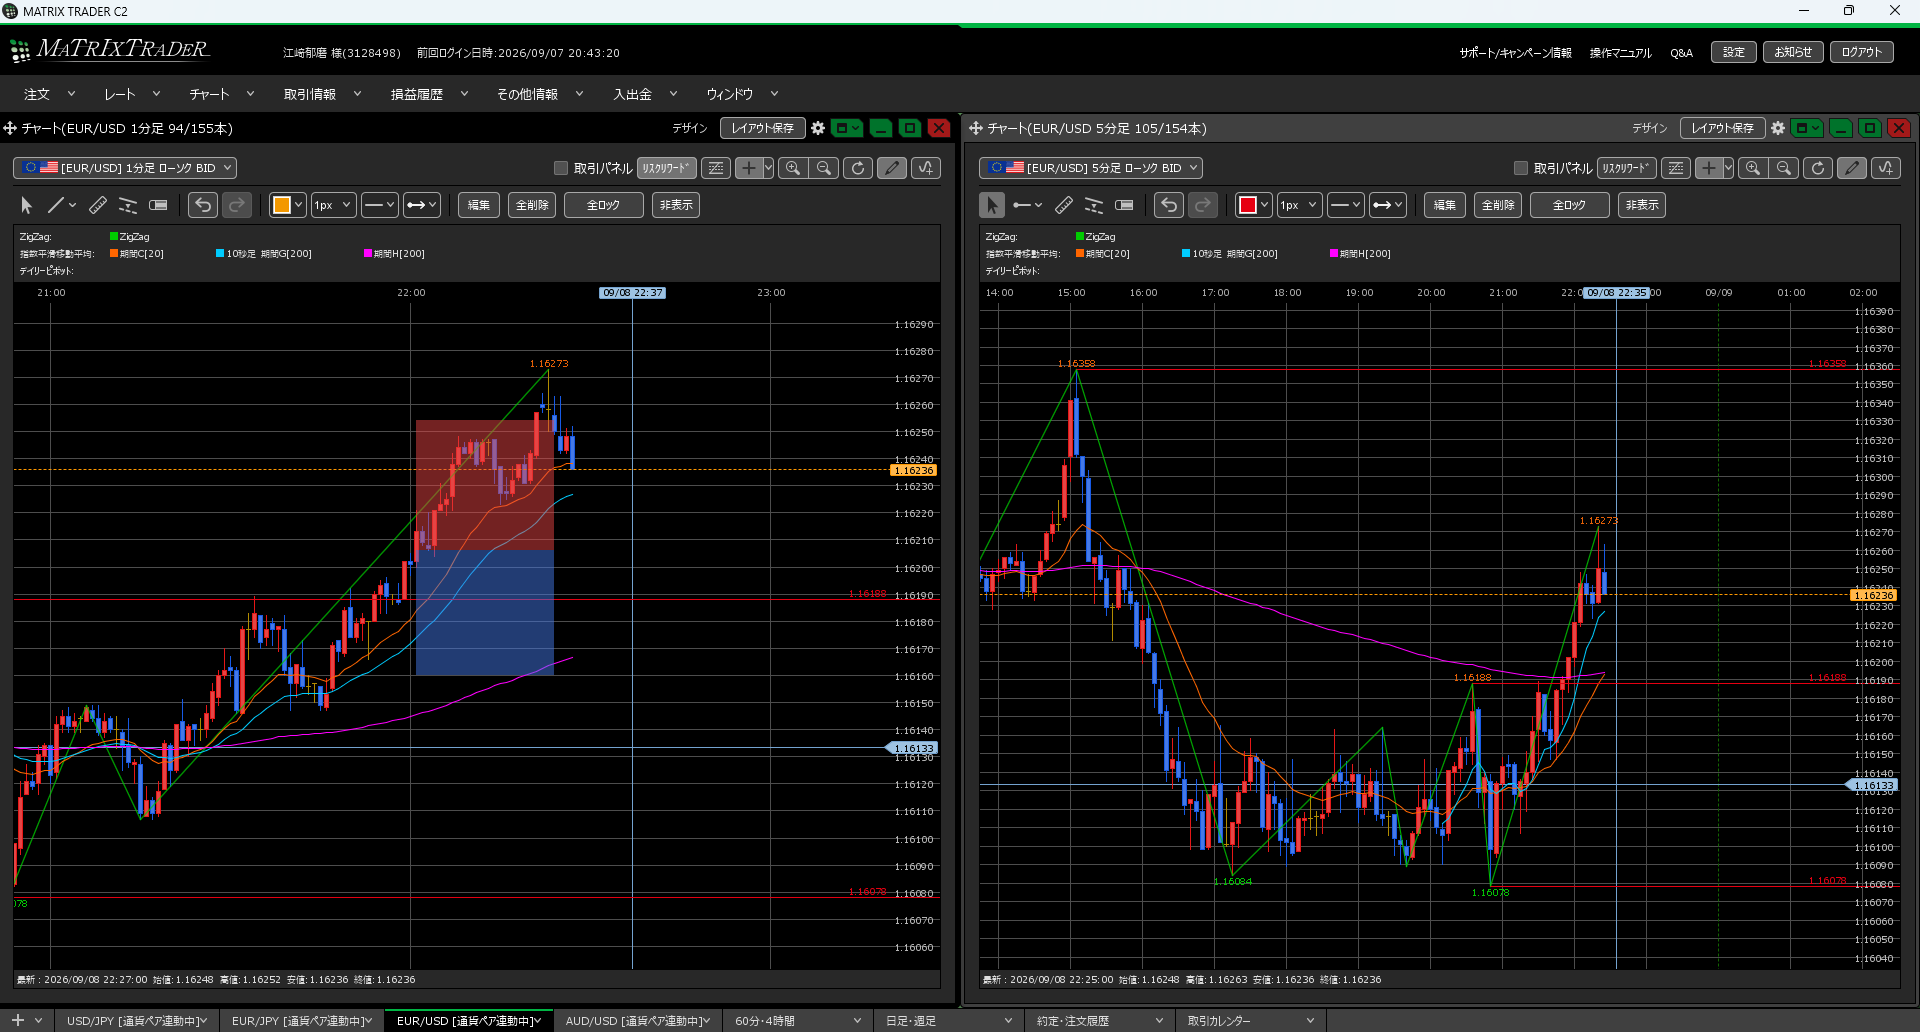Enable 取引パネル checkbox in the 5分足 chart

click(x=1521, y=168)
